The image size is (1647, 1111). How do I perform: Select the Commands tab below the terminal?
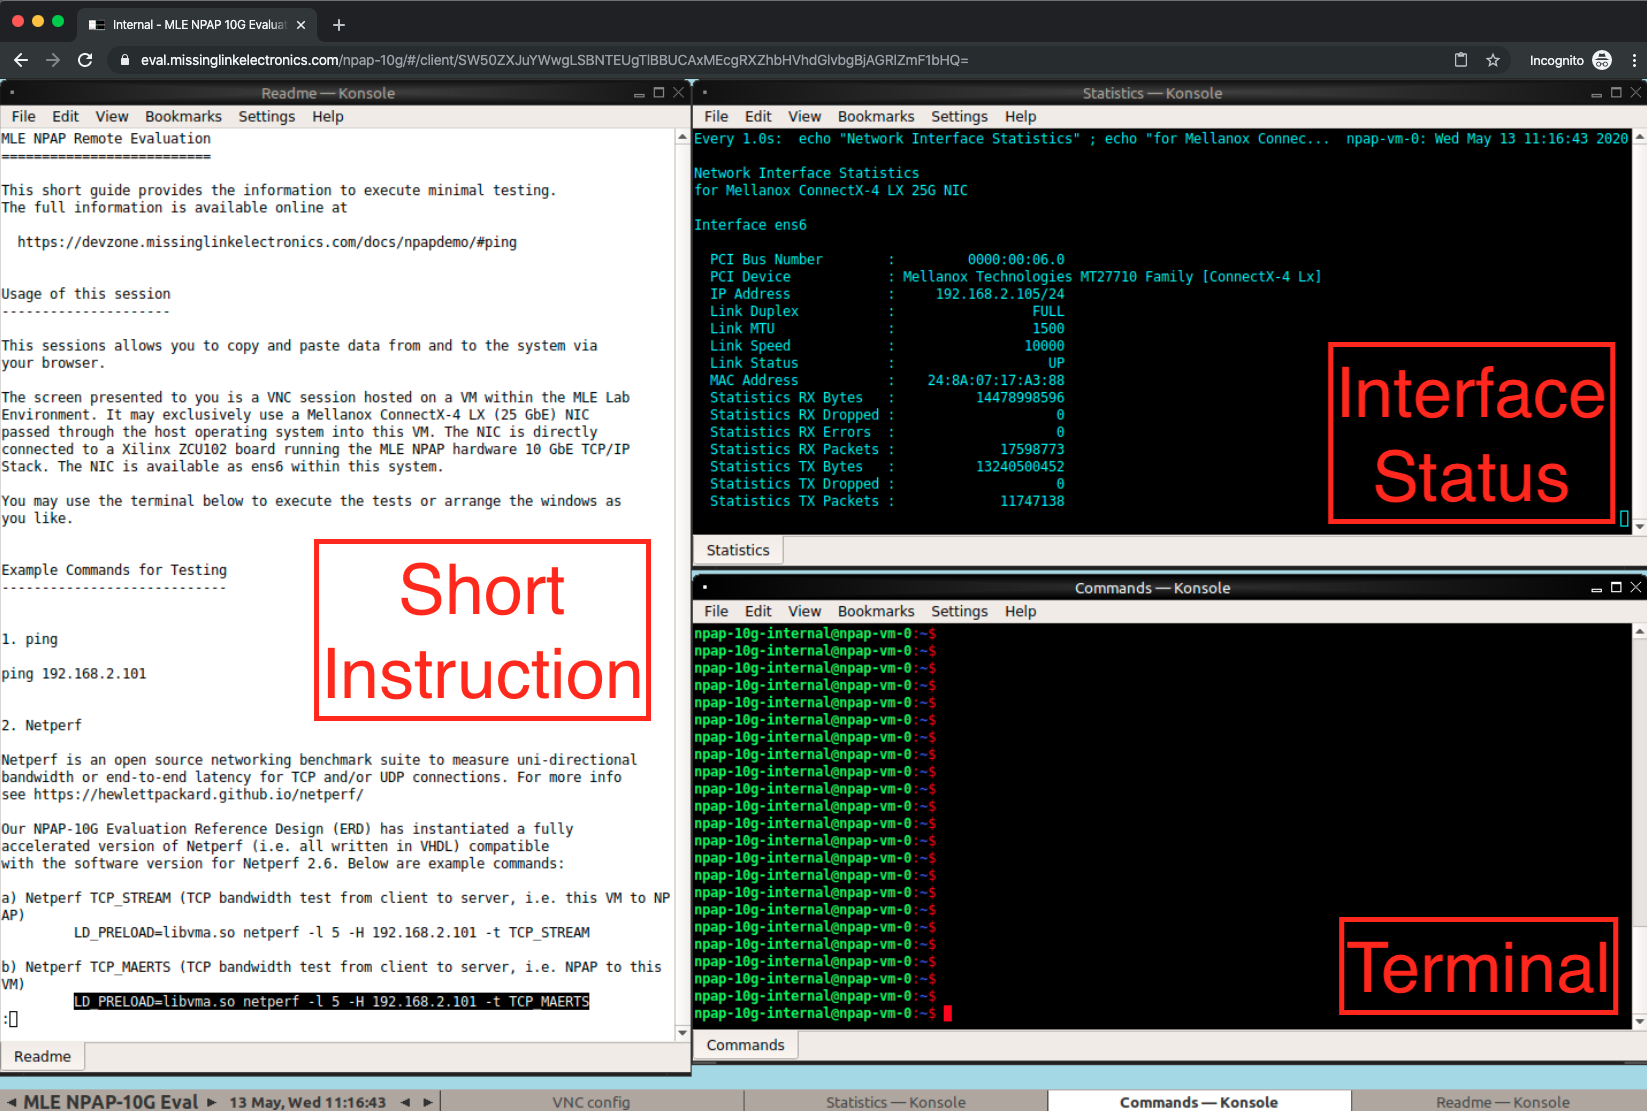coord(745,1045)
